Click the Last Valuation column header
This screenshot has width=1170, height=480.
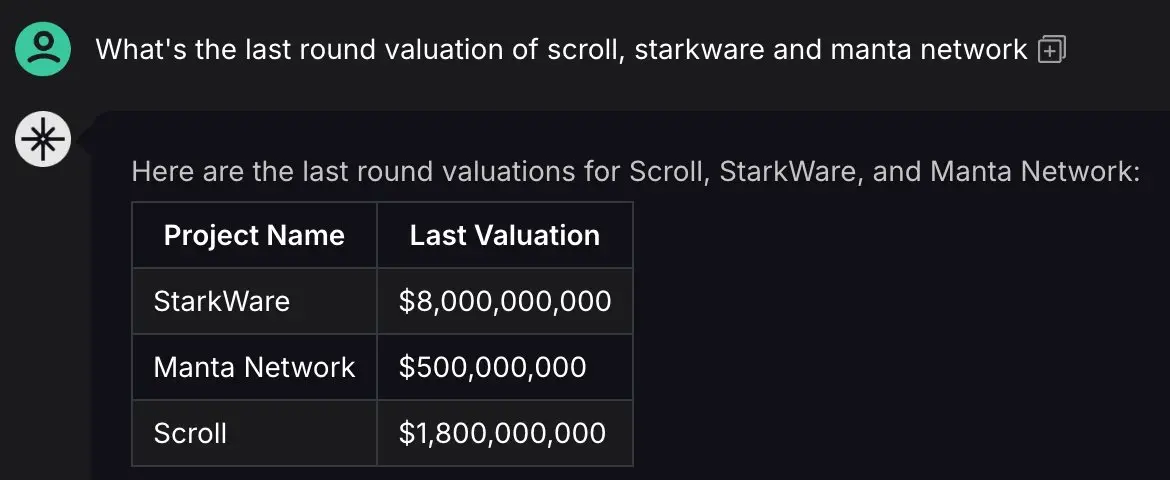click(504, 235)
